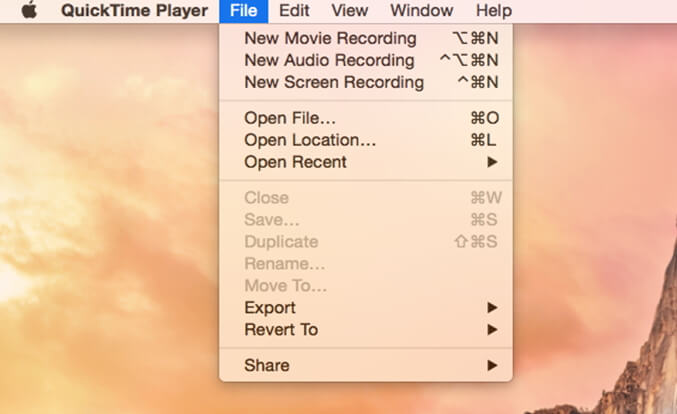The width and height of the screenshot is (677, 414).
Task: Open the QuickTime Player application menu
Action: pos(134,10)
